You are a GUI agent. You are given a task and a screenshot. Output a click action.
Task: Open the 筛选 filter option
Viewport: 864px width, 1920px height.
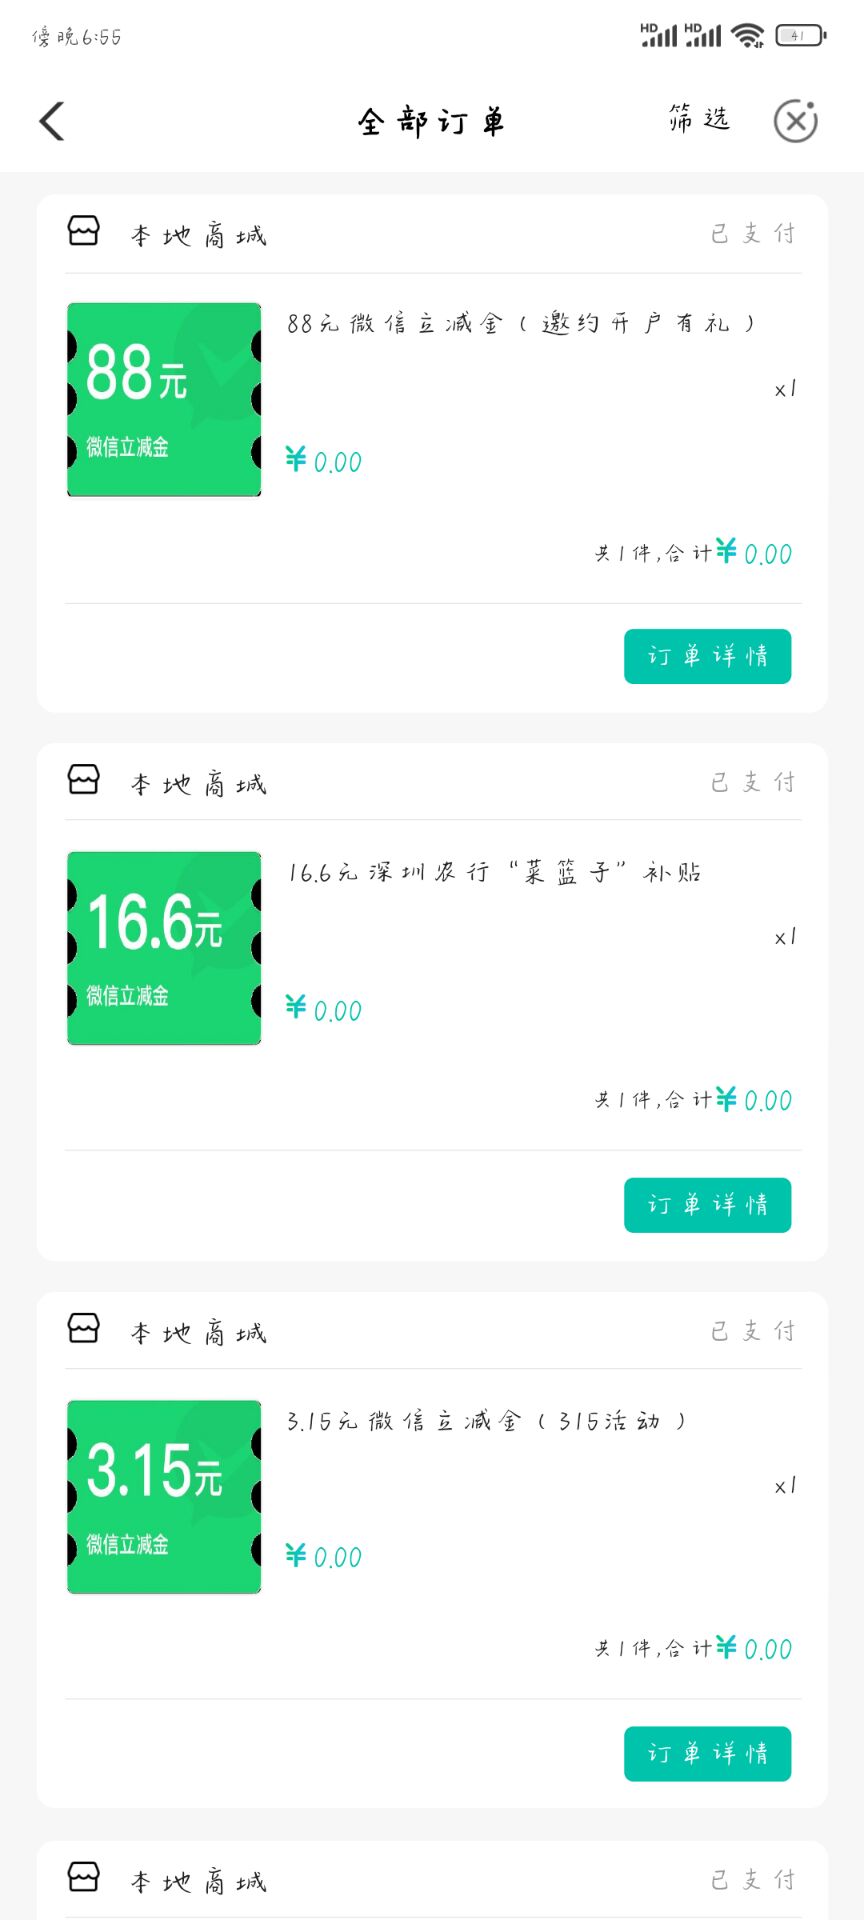point(699,119)
